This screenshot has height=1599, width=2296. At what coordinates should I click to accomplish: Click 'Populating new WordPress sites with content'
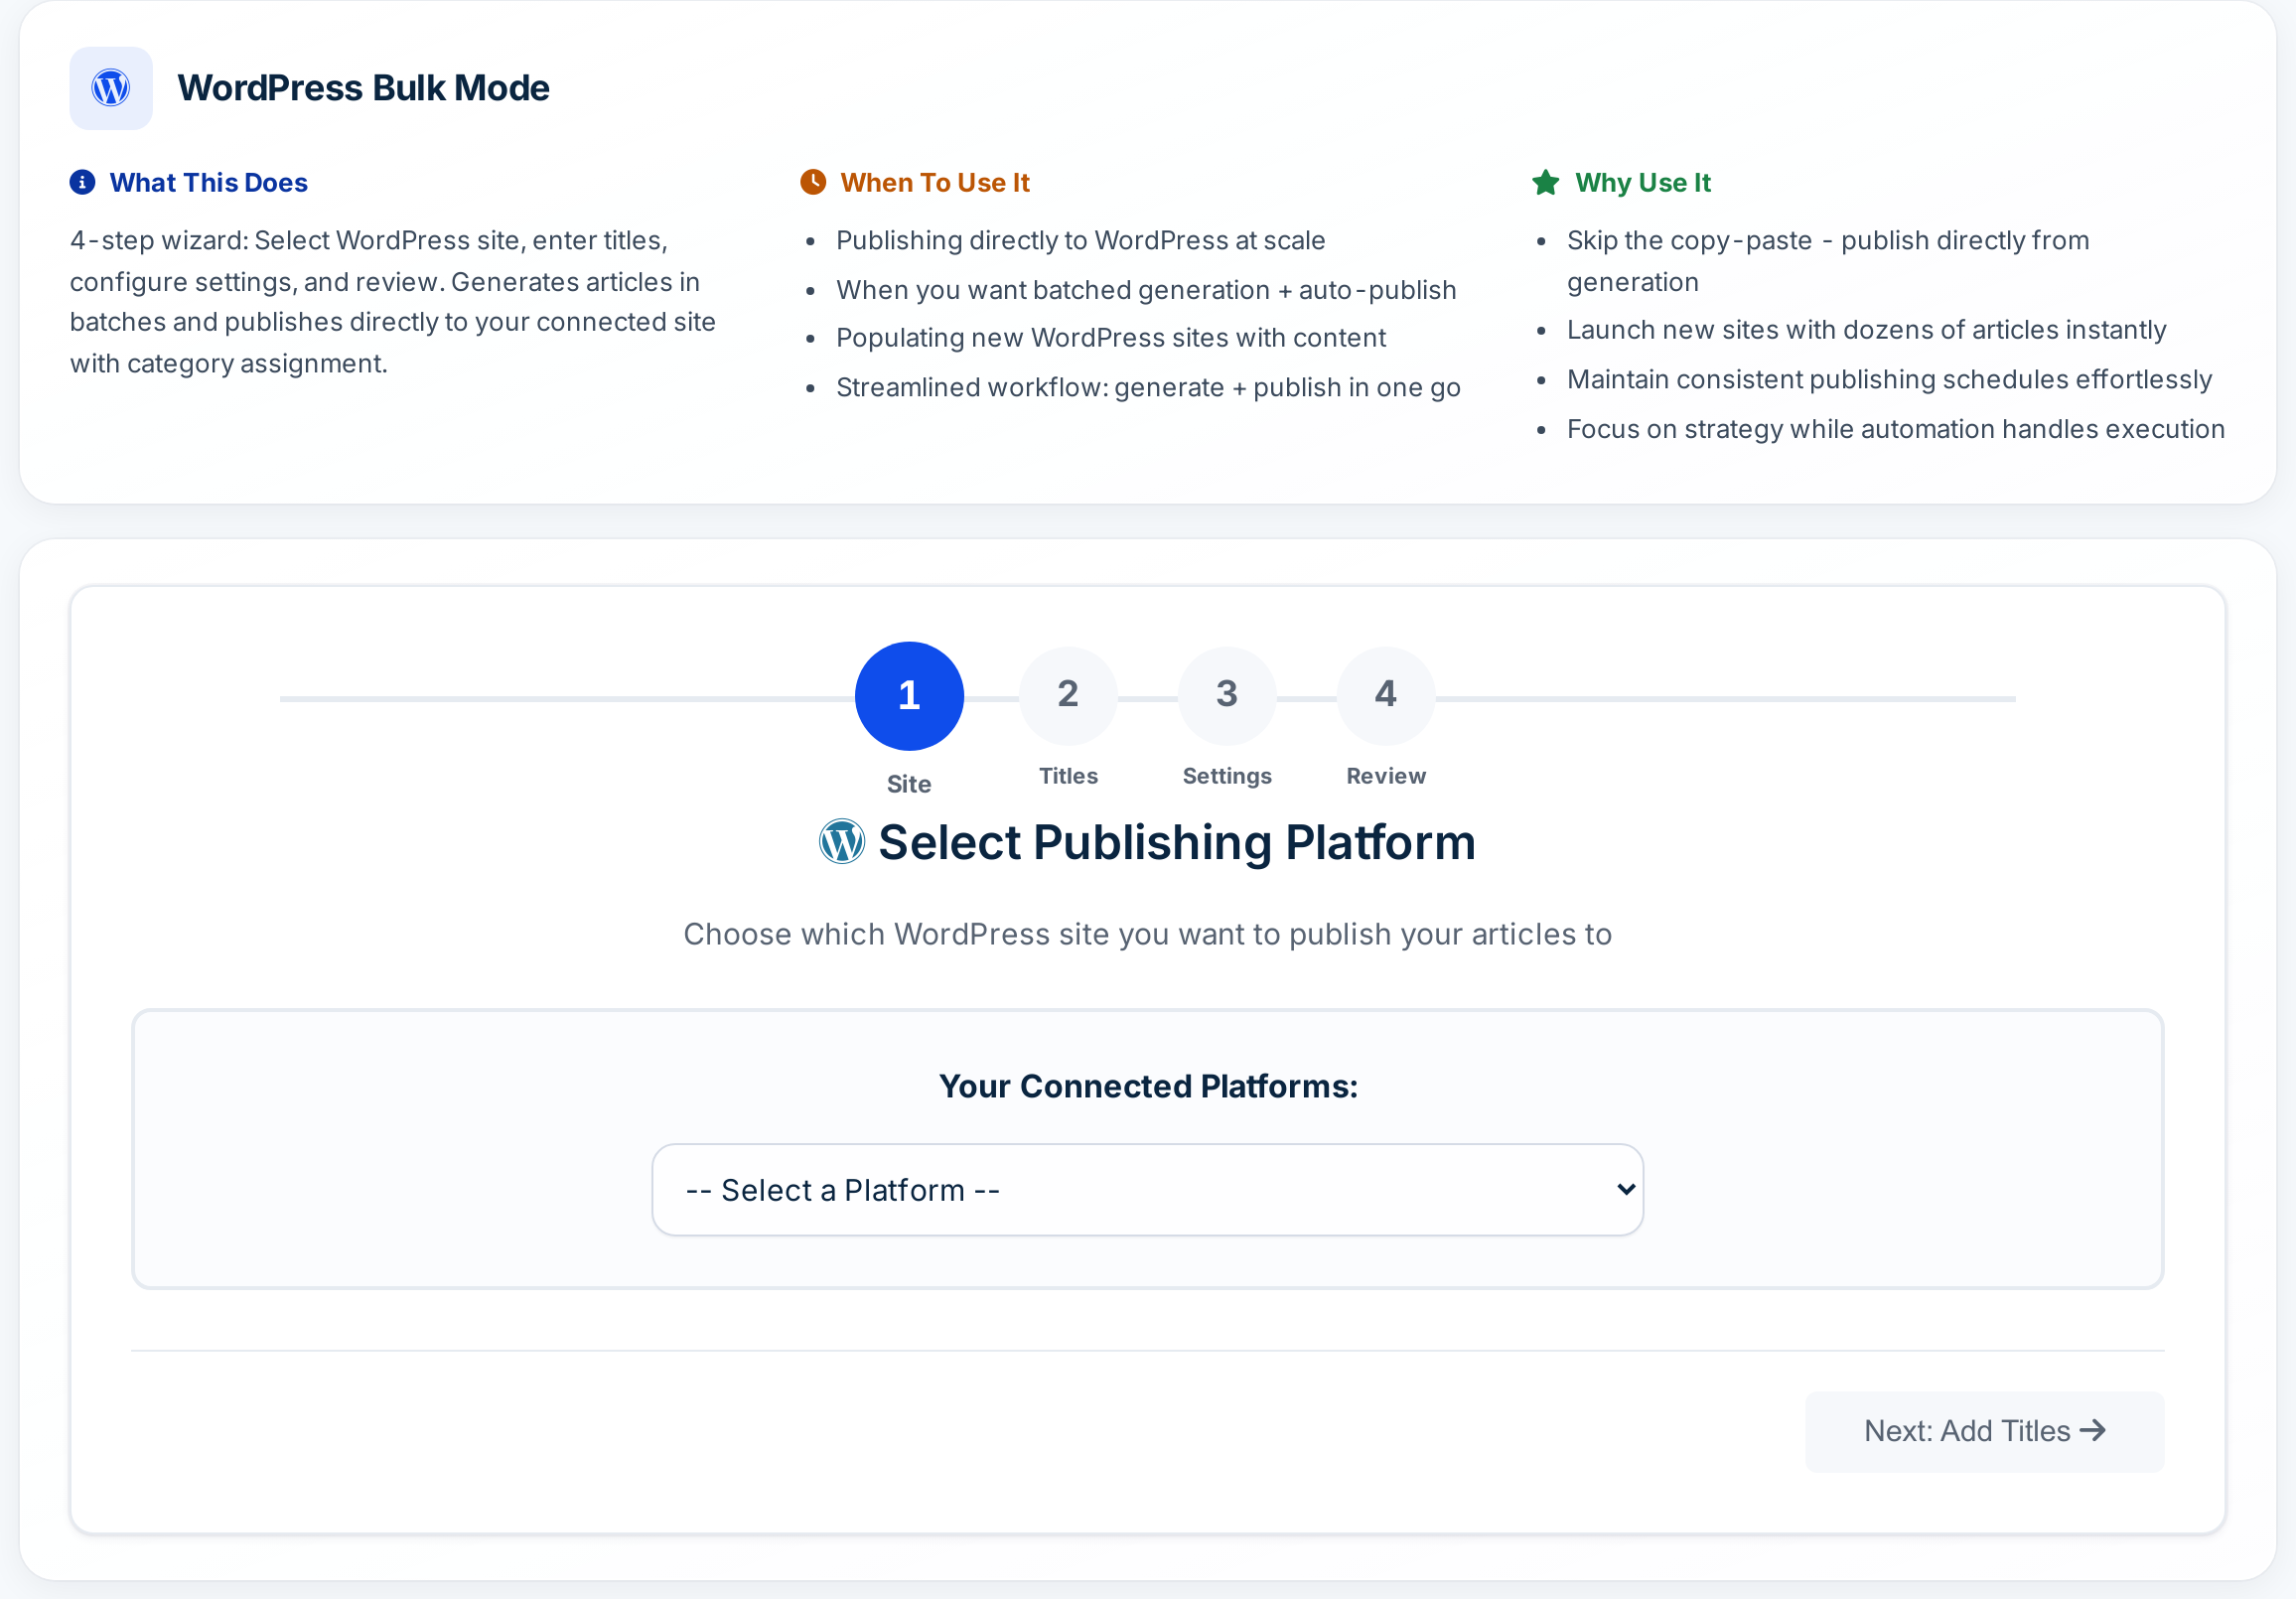1110,338
